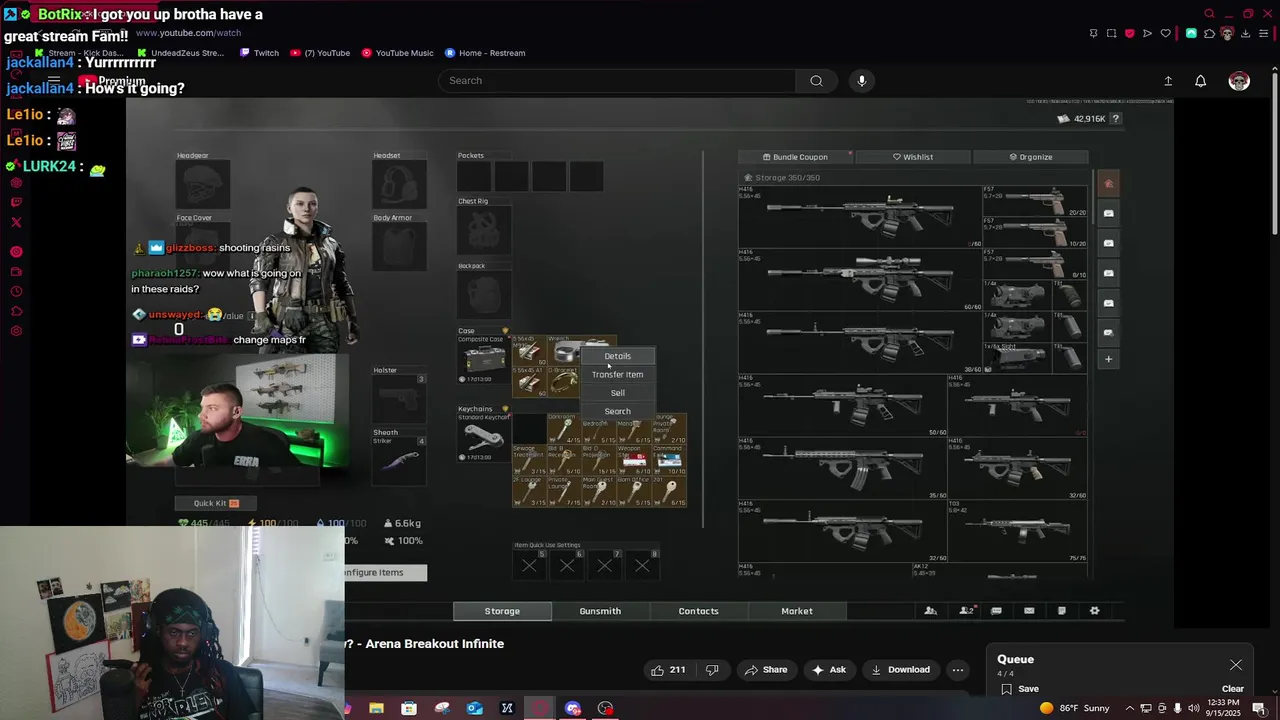Like the video with 211 likes

click(668, 670)
